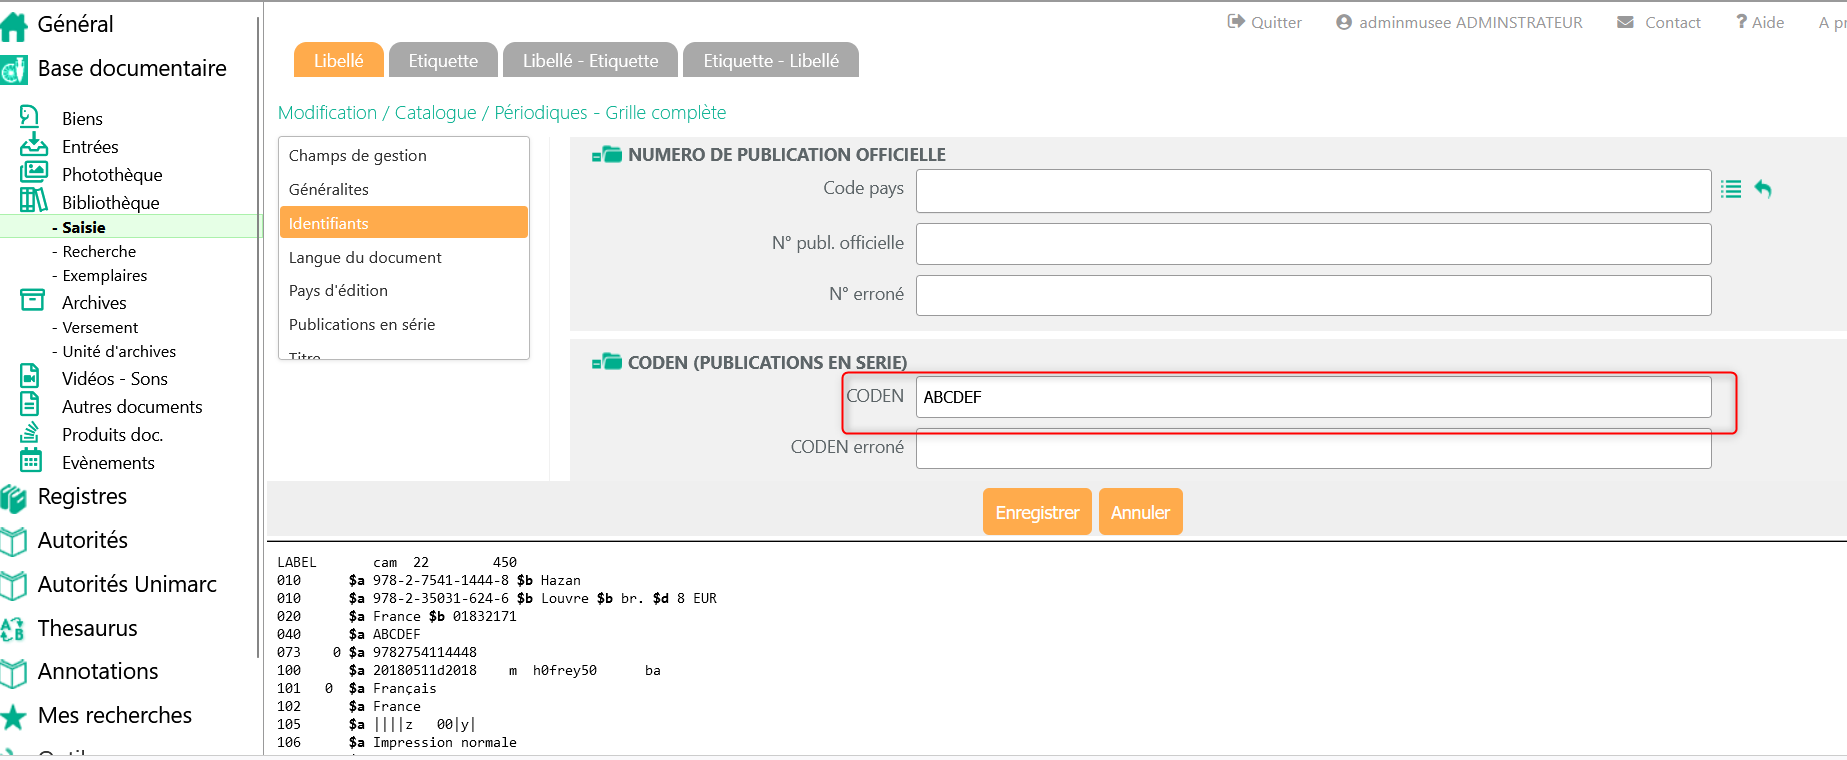Click the Photothèque picture icon
This screenshot has height=760, width=1847.
[x=33, y=173]
